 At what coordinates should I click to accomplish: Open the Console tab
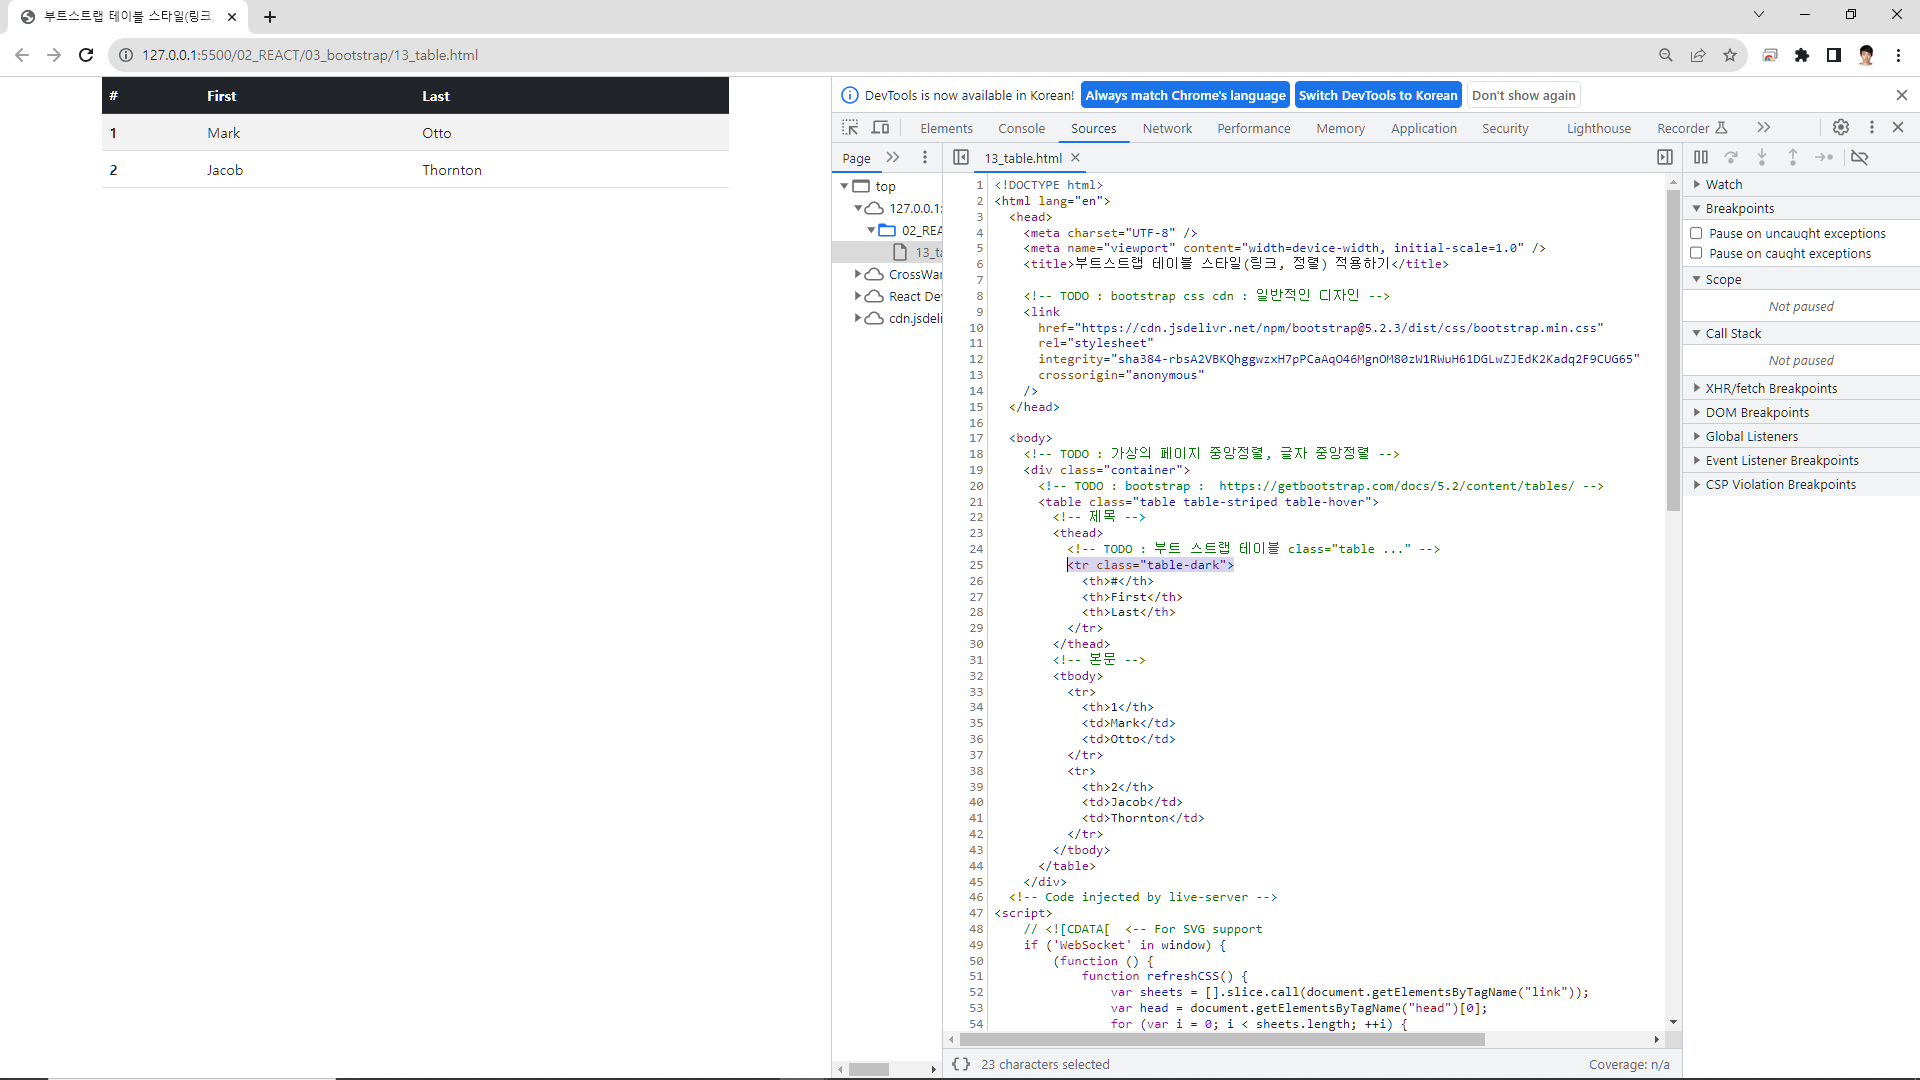[1021, 128]
